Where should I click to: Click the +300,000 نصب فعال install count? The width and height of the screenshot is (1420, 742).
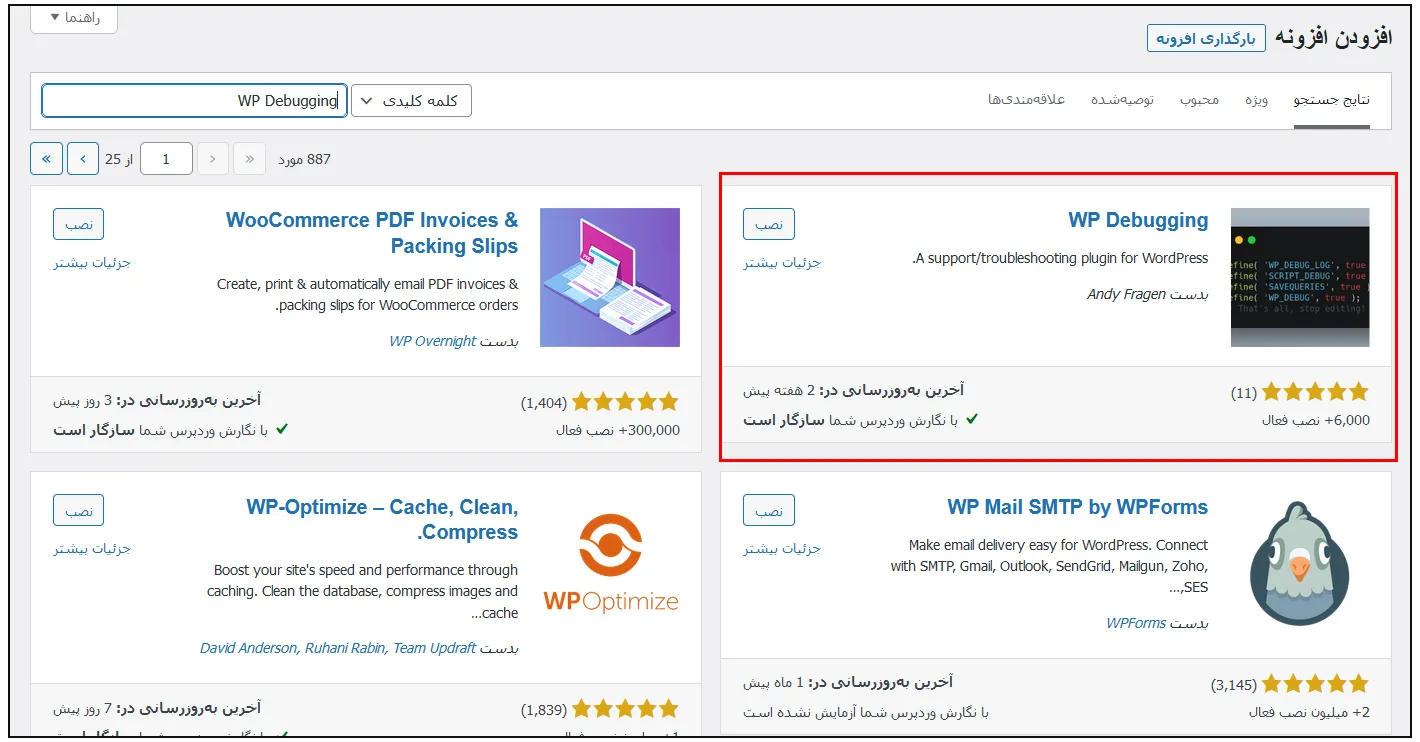coord(618,430)
